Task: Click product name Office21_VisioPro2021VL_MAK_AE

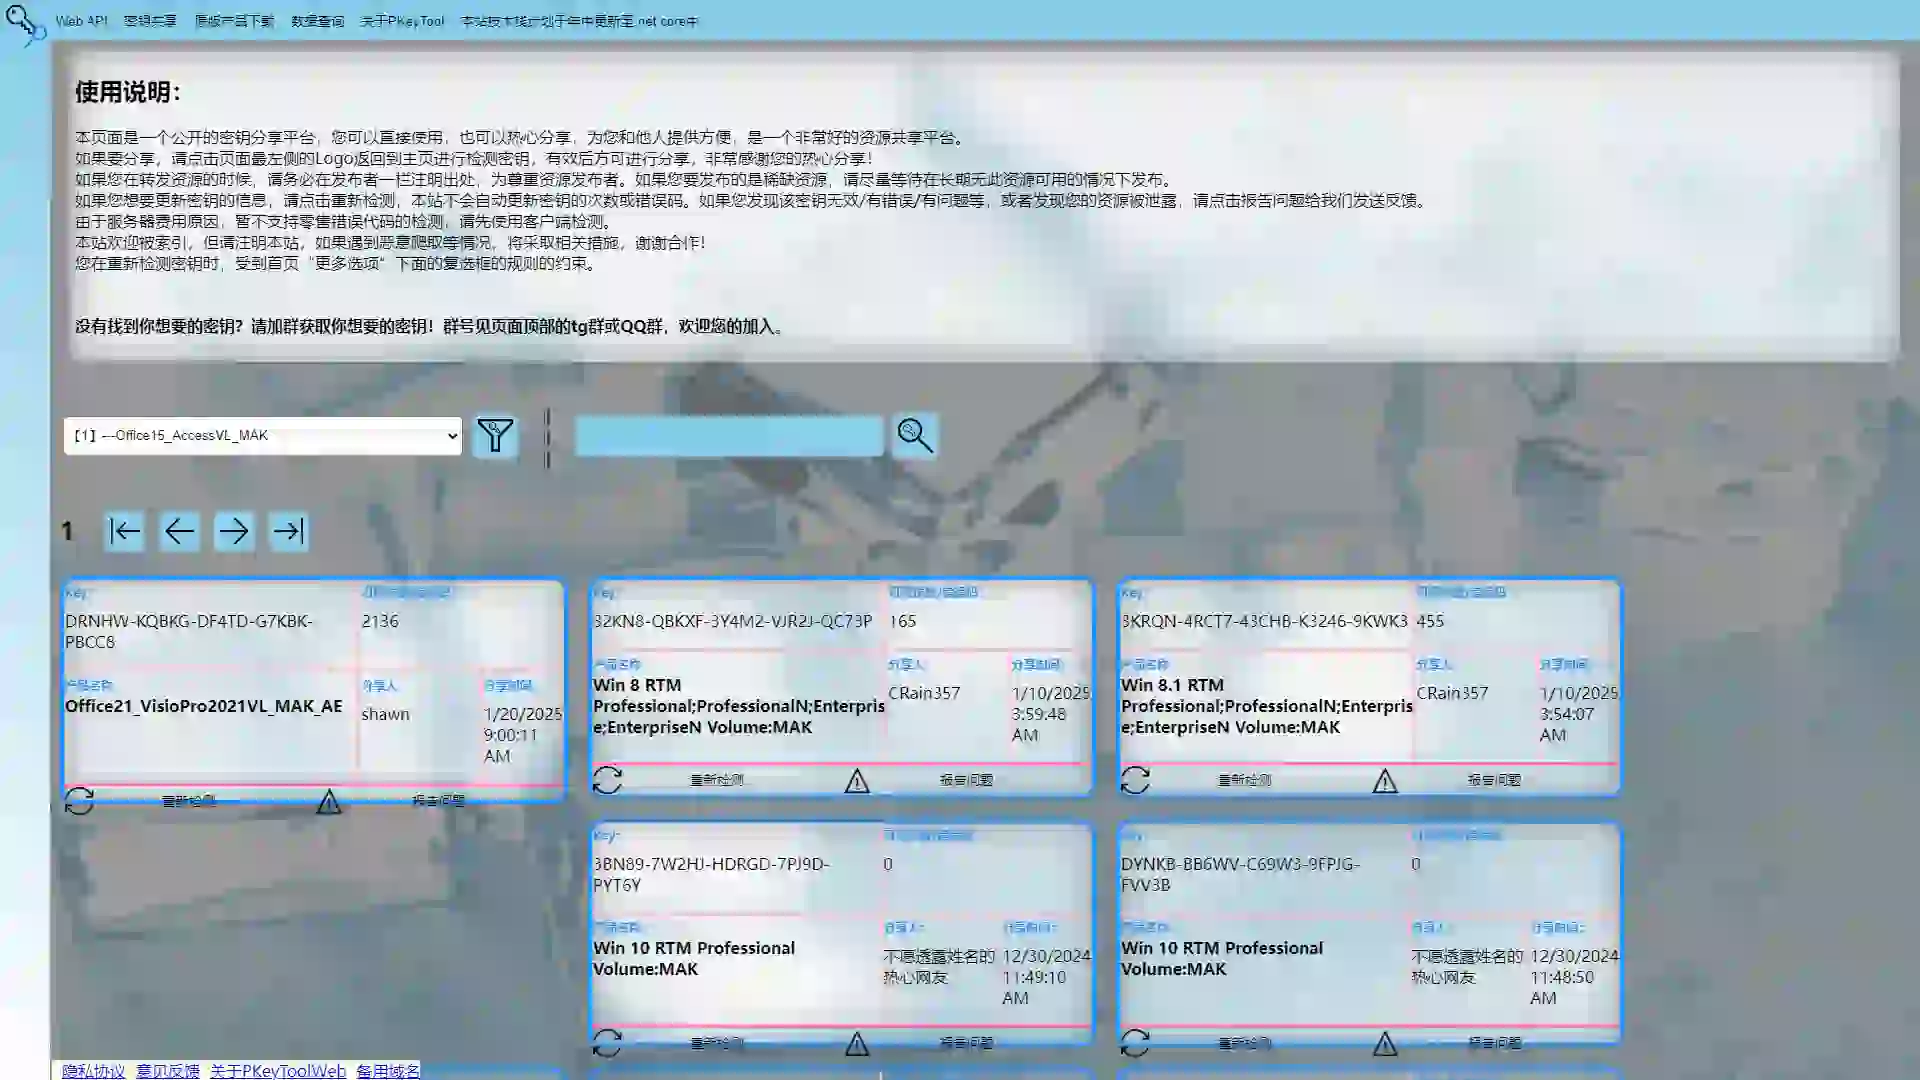Action: 204,706
